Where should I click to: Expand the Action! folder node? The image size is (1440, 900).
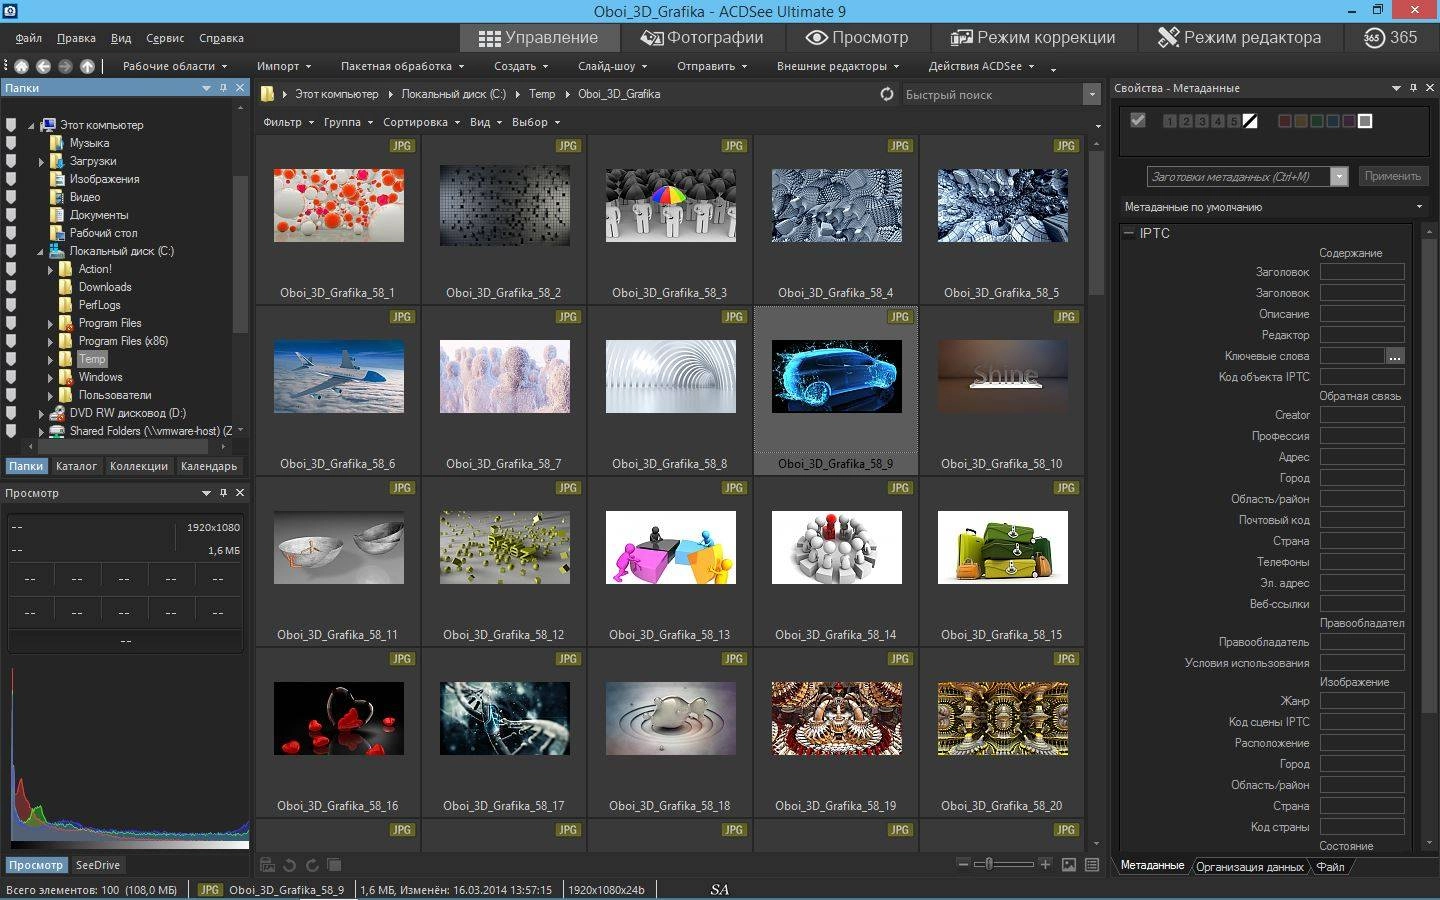[x=50, y=270]
